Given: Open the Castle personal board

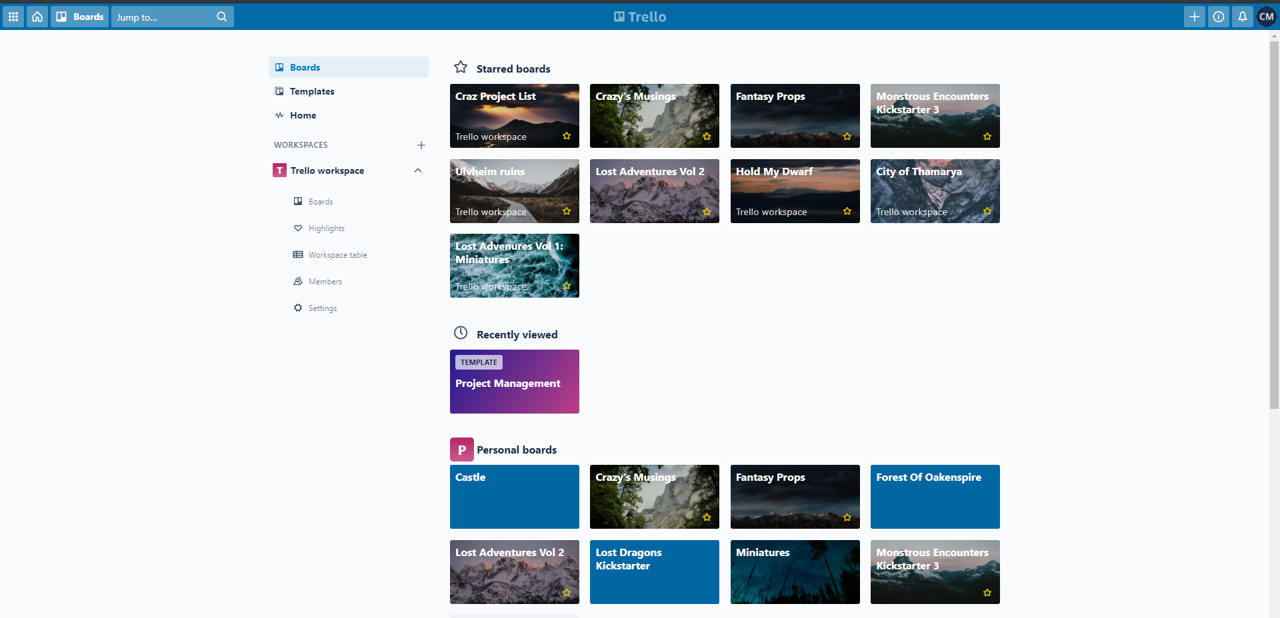Looking at the screenshot, I should pos(514,497).
